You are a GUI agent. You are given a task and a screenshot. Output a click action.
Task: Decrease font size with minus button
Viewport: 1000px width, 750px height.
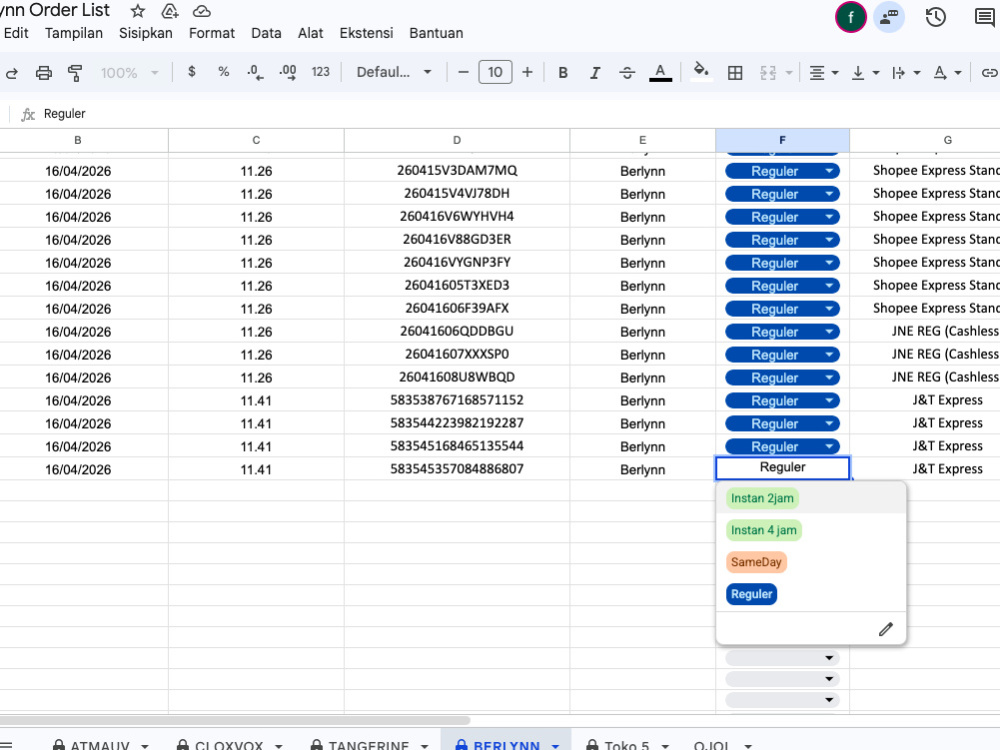464,72
